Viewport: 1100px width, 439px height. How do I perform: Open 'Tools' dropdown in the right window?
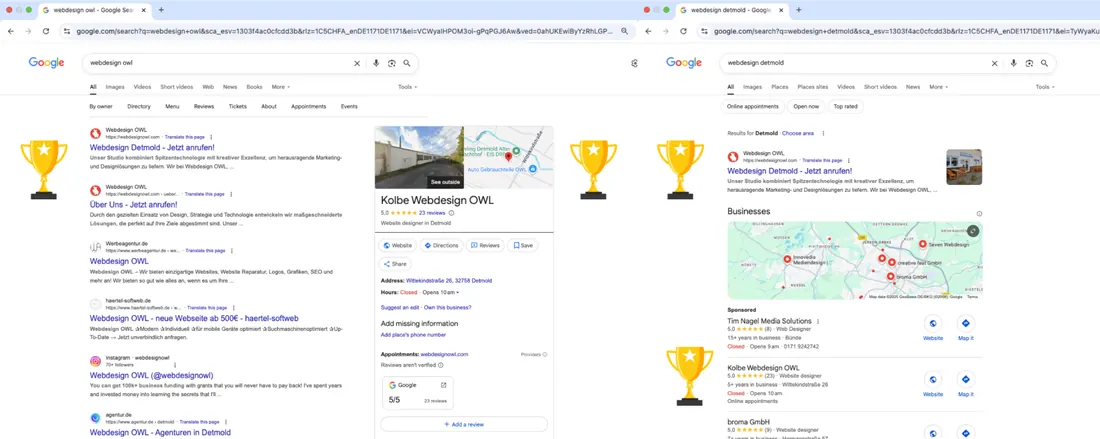pos(1045,87)
